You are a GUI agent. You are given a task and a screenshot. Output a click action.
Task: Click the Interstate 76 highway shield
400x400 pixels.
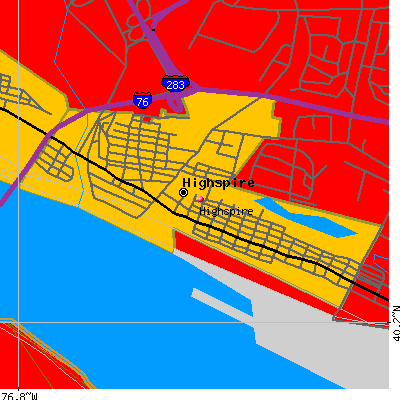coord(143,100)
